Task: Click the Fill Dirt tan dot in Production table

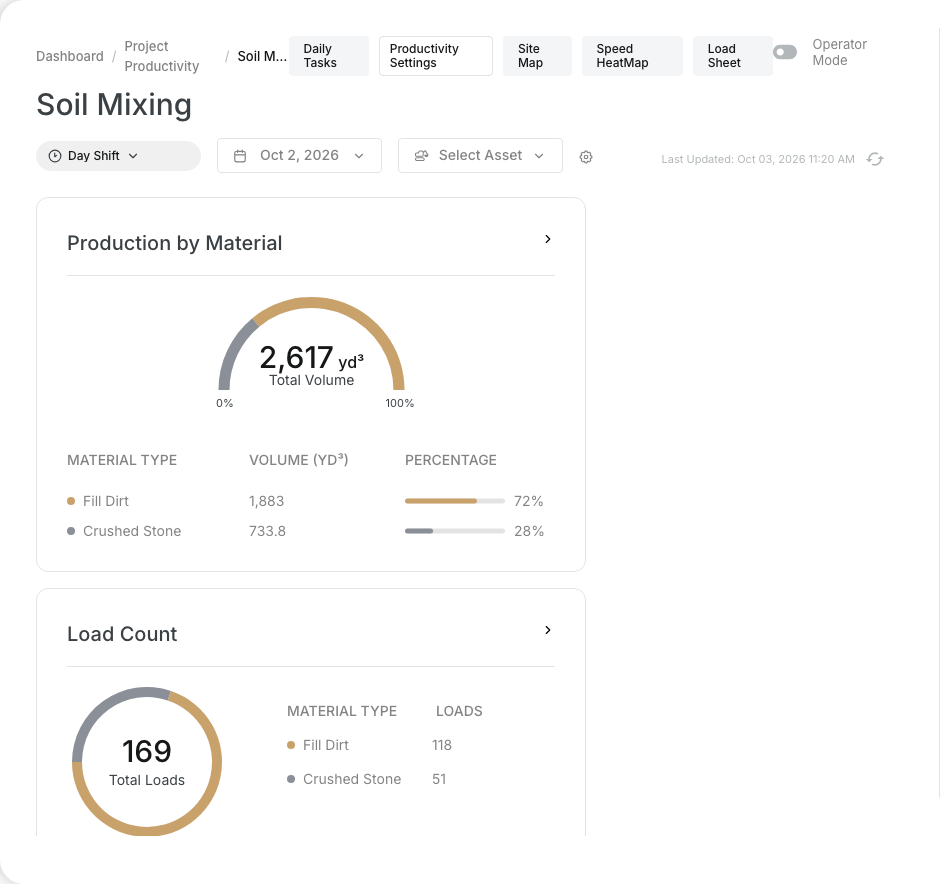Action: (x=71, y=501)
